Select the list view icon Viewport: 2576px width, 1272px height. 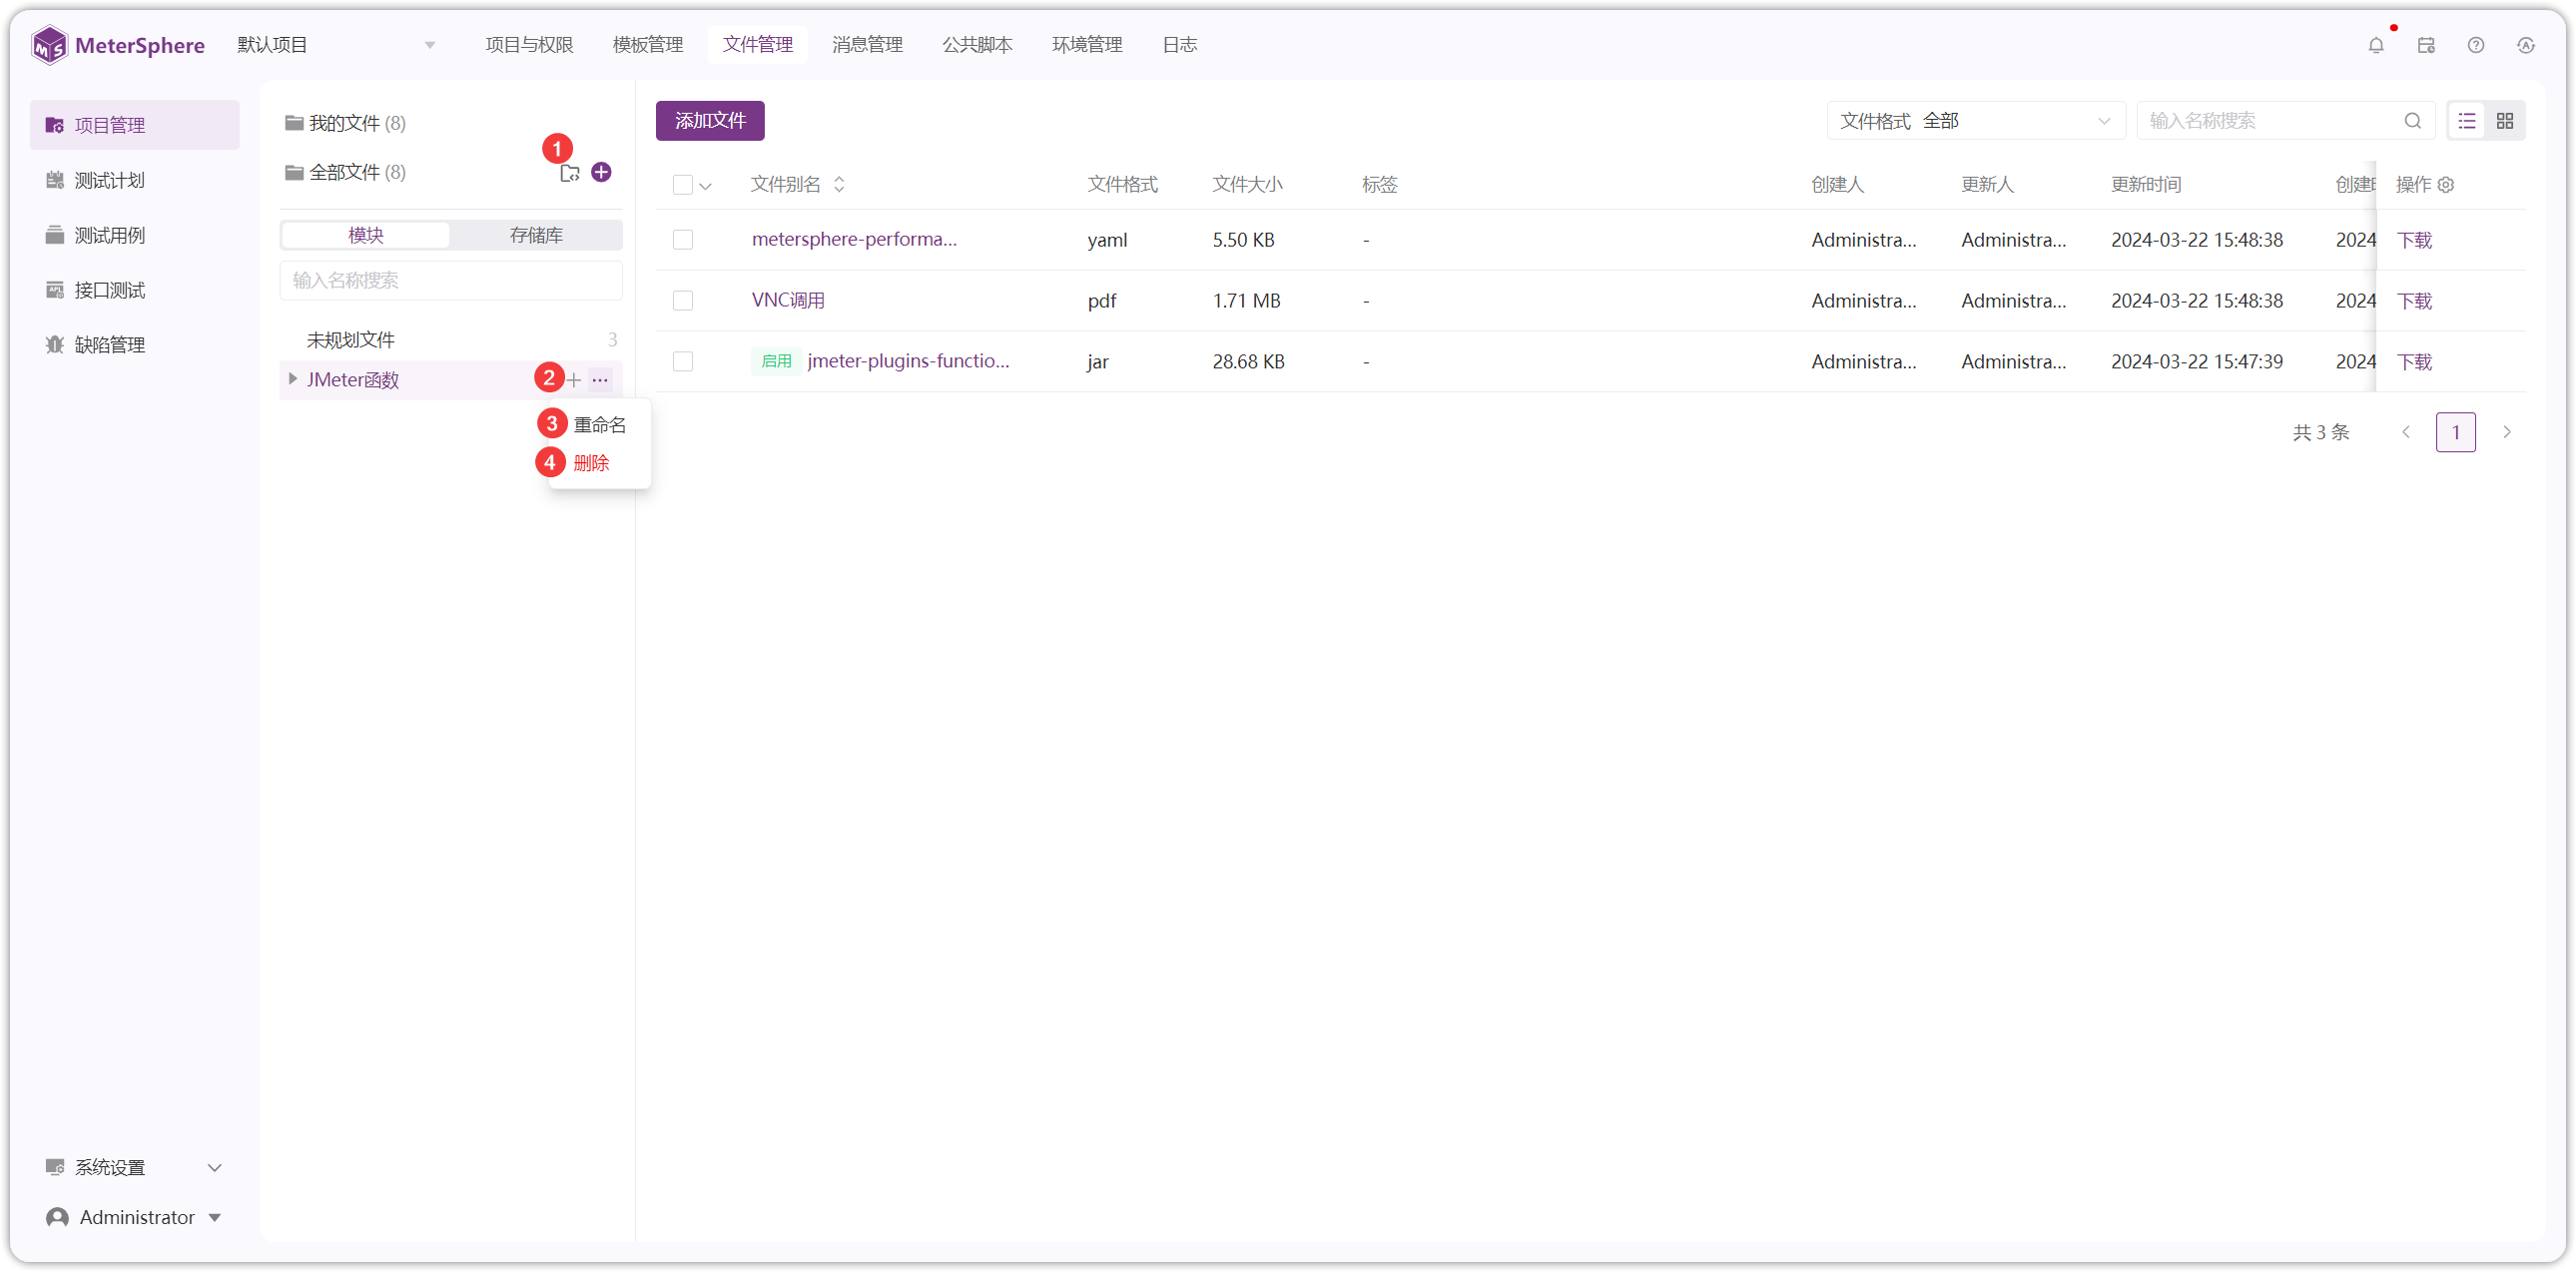(2467, 121)
